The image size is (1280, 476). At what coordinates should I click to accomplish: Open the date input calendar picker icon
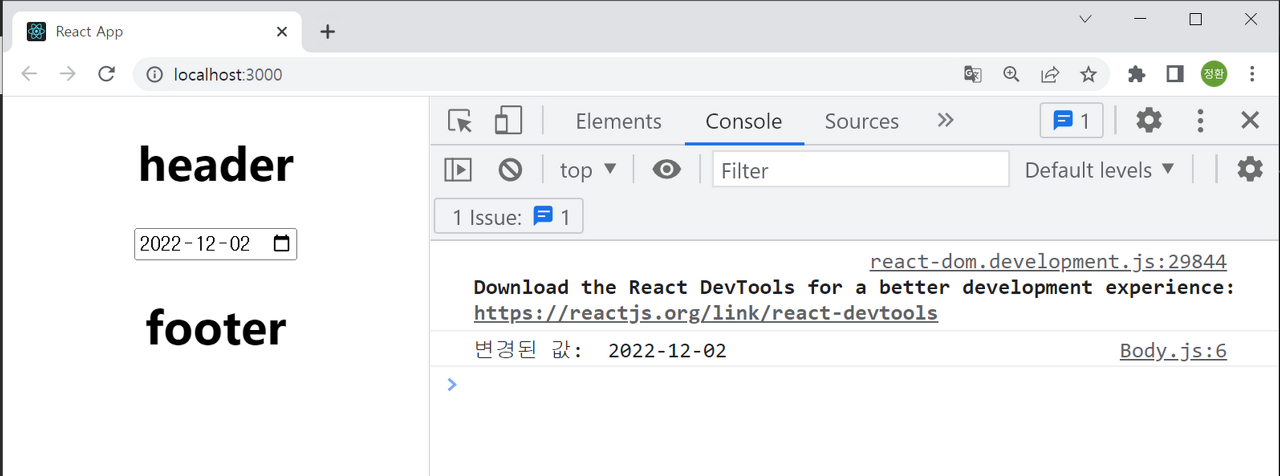coord(281,243)
